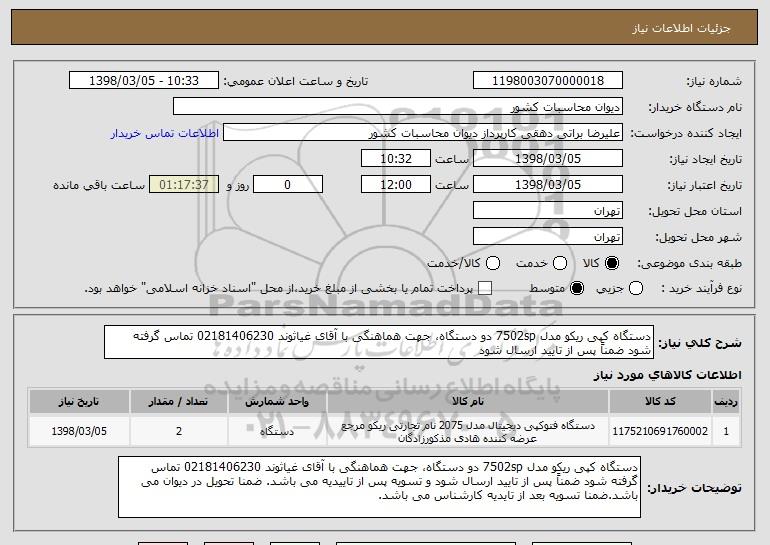This screenshot has height=545, width=770.
Task: Click the request creator field علیرضا براتی دهقی
Action: click(x=423, y=133)
